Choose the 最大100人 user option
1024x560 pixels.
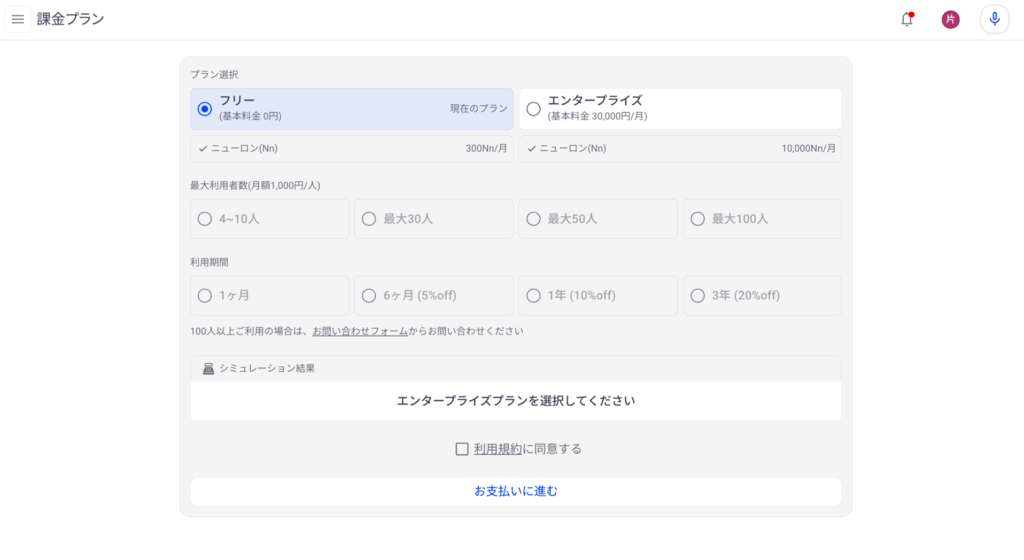coord(762,219)
